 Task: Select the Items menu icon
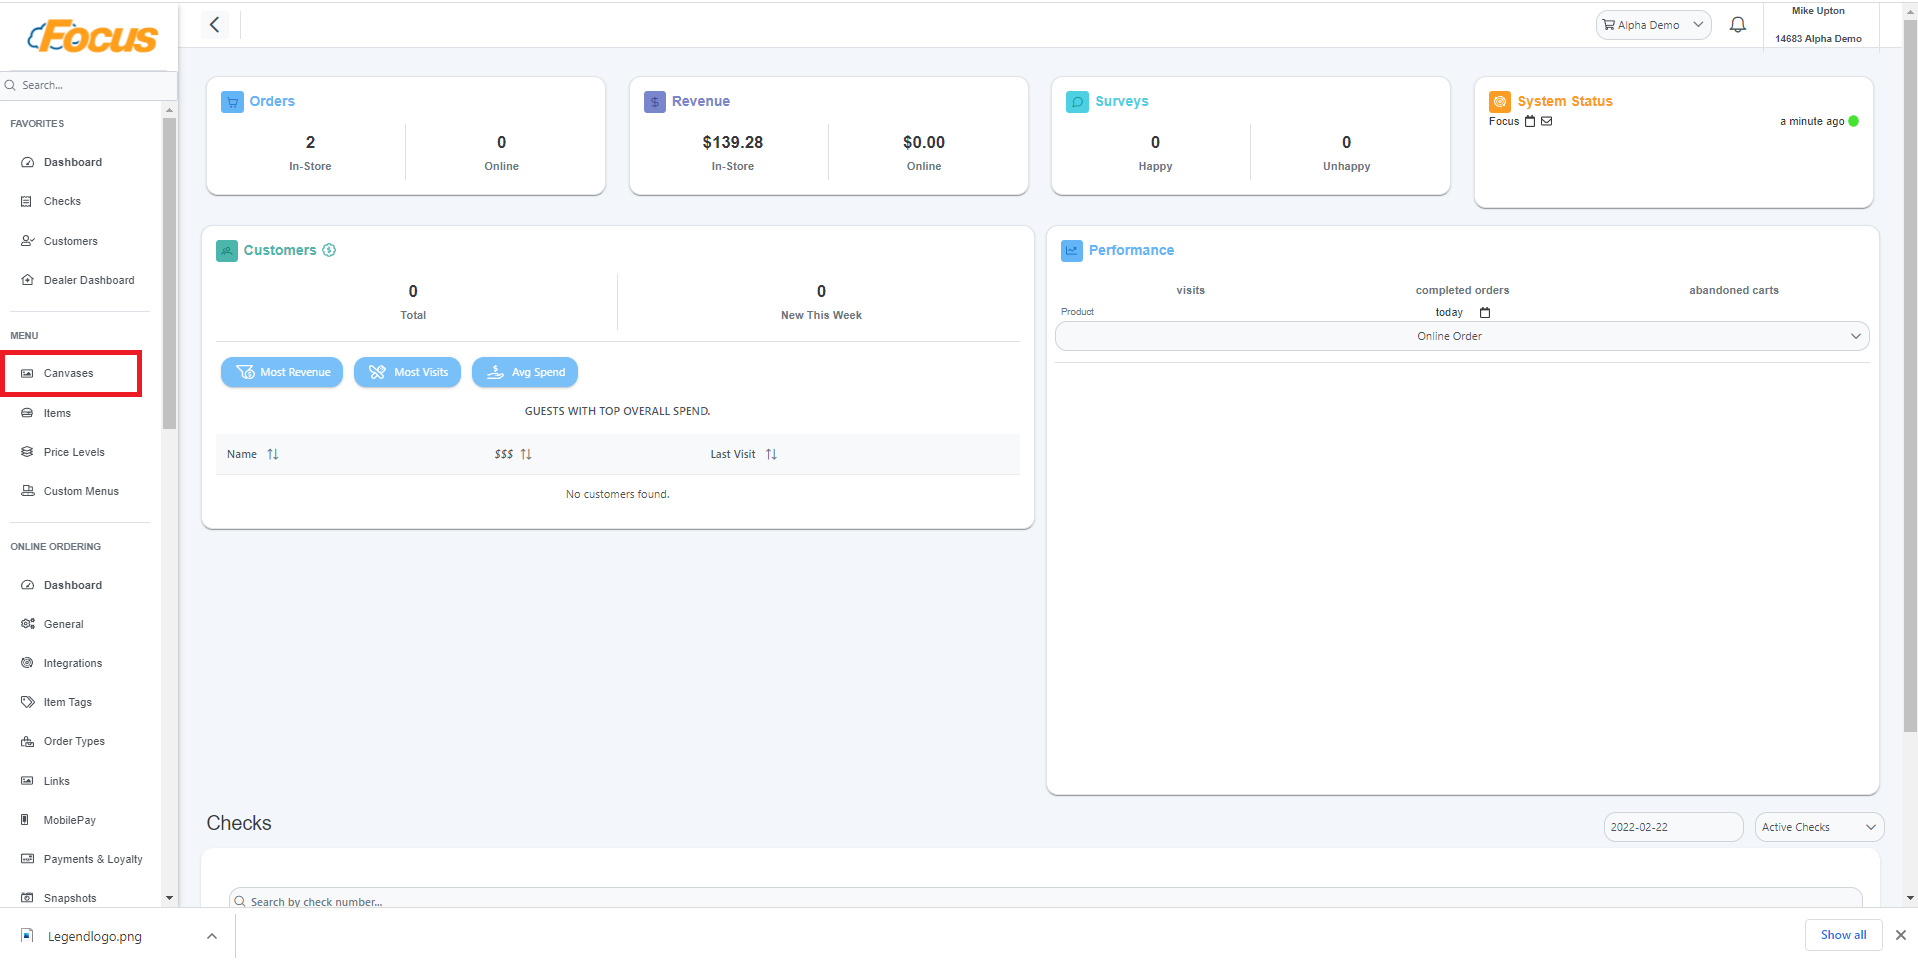click(x=28, y=413)
